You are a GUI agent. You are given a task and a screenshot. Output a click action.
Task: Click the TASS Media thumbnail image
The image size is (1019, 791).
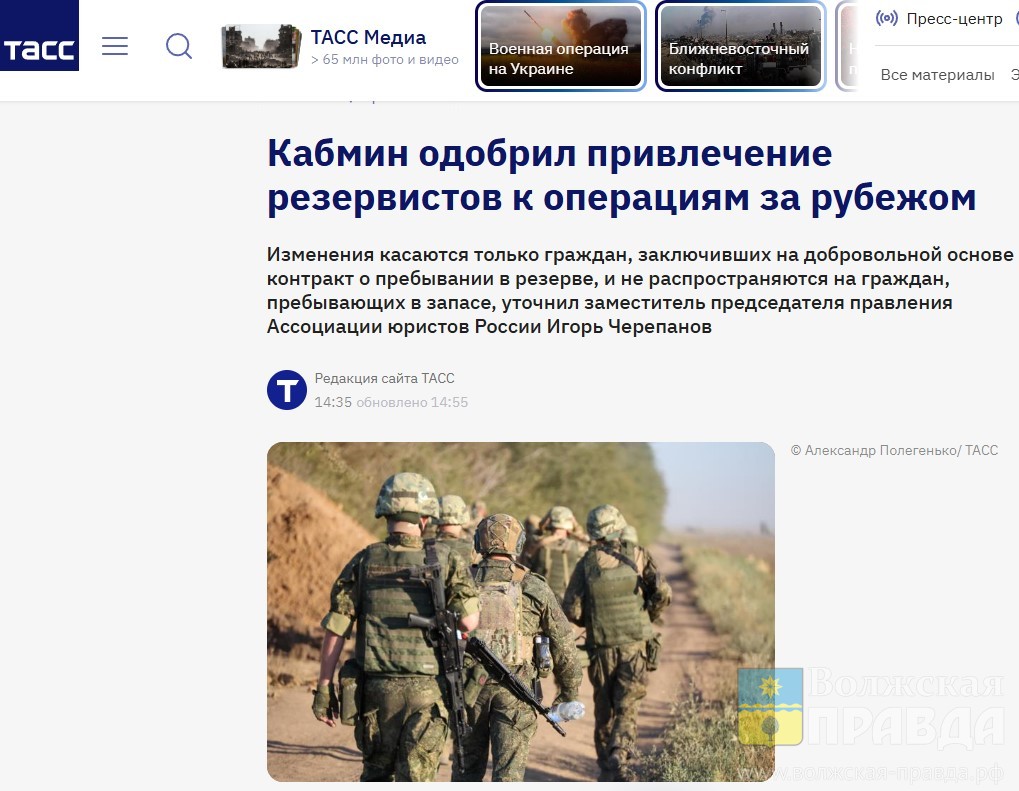point(261,46)
